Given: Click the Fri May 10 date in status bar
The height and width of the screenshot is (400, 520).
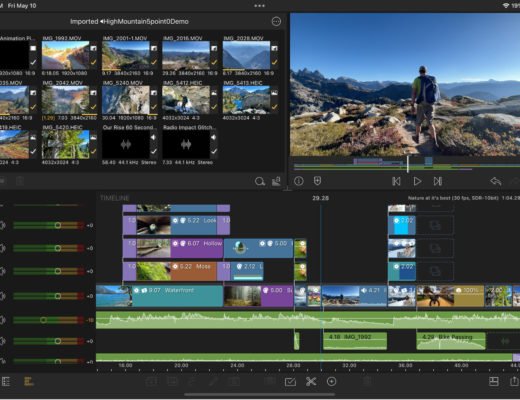Looking at the screenshot, I should click(x=22, y=6).
